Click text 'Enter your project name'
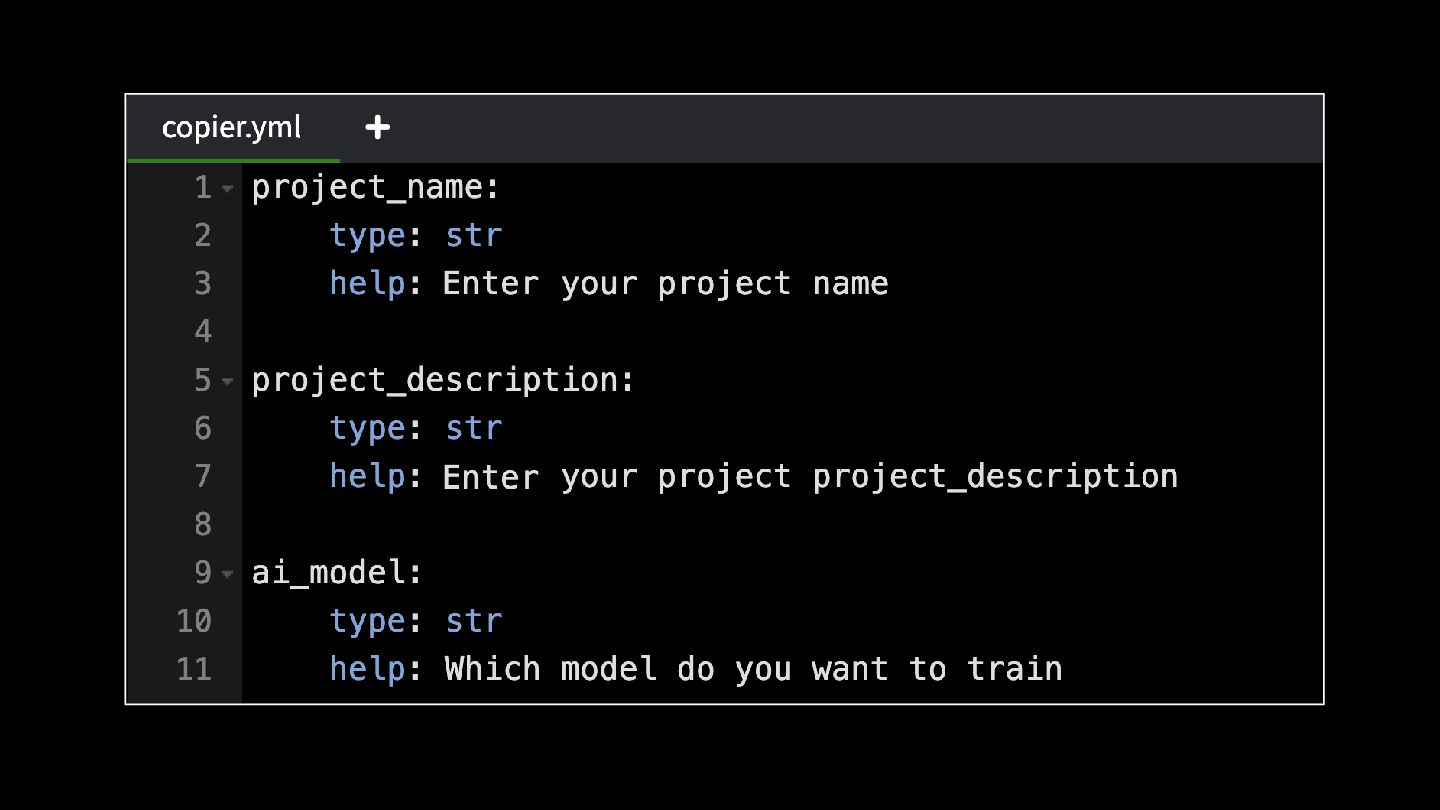The image size is (1440, 810). (x=665, y=284)
